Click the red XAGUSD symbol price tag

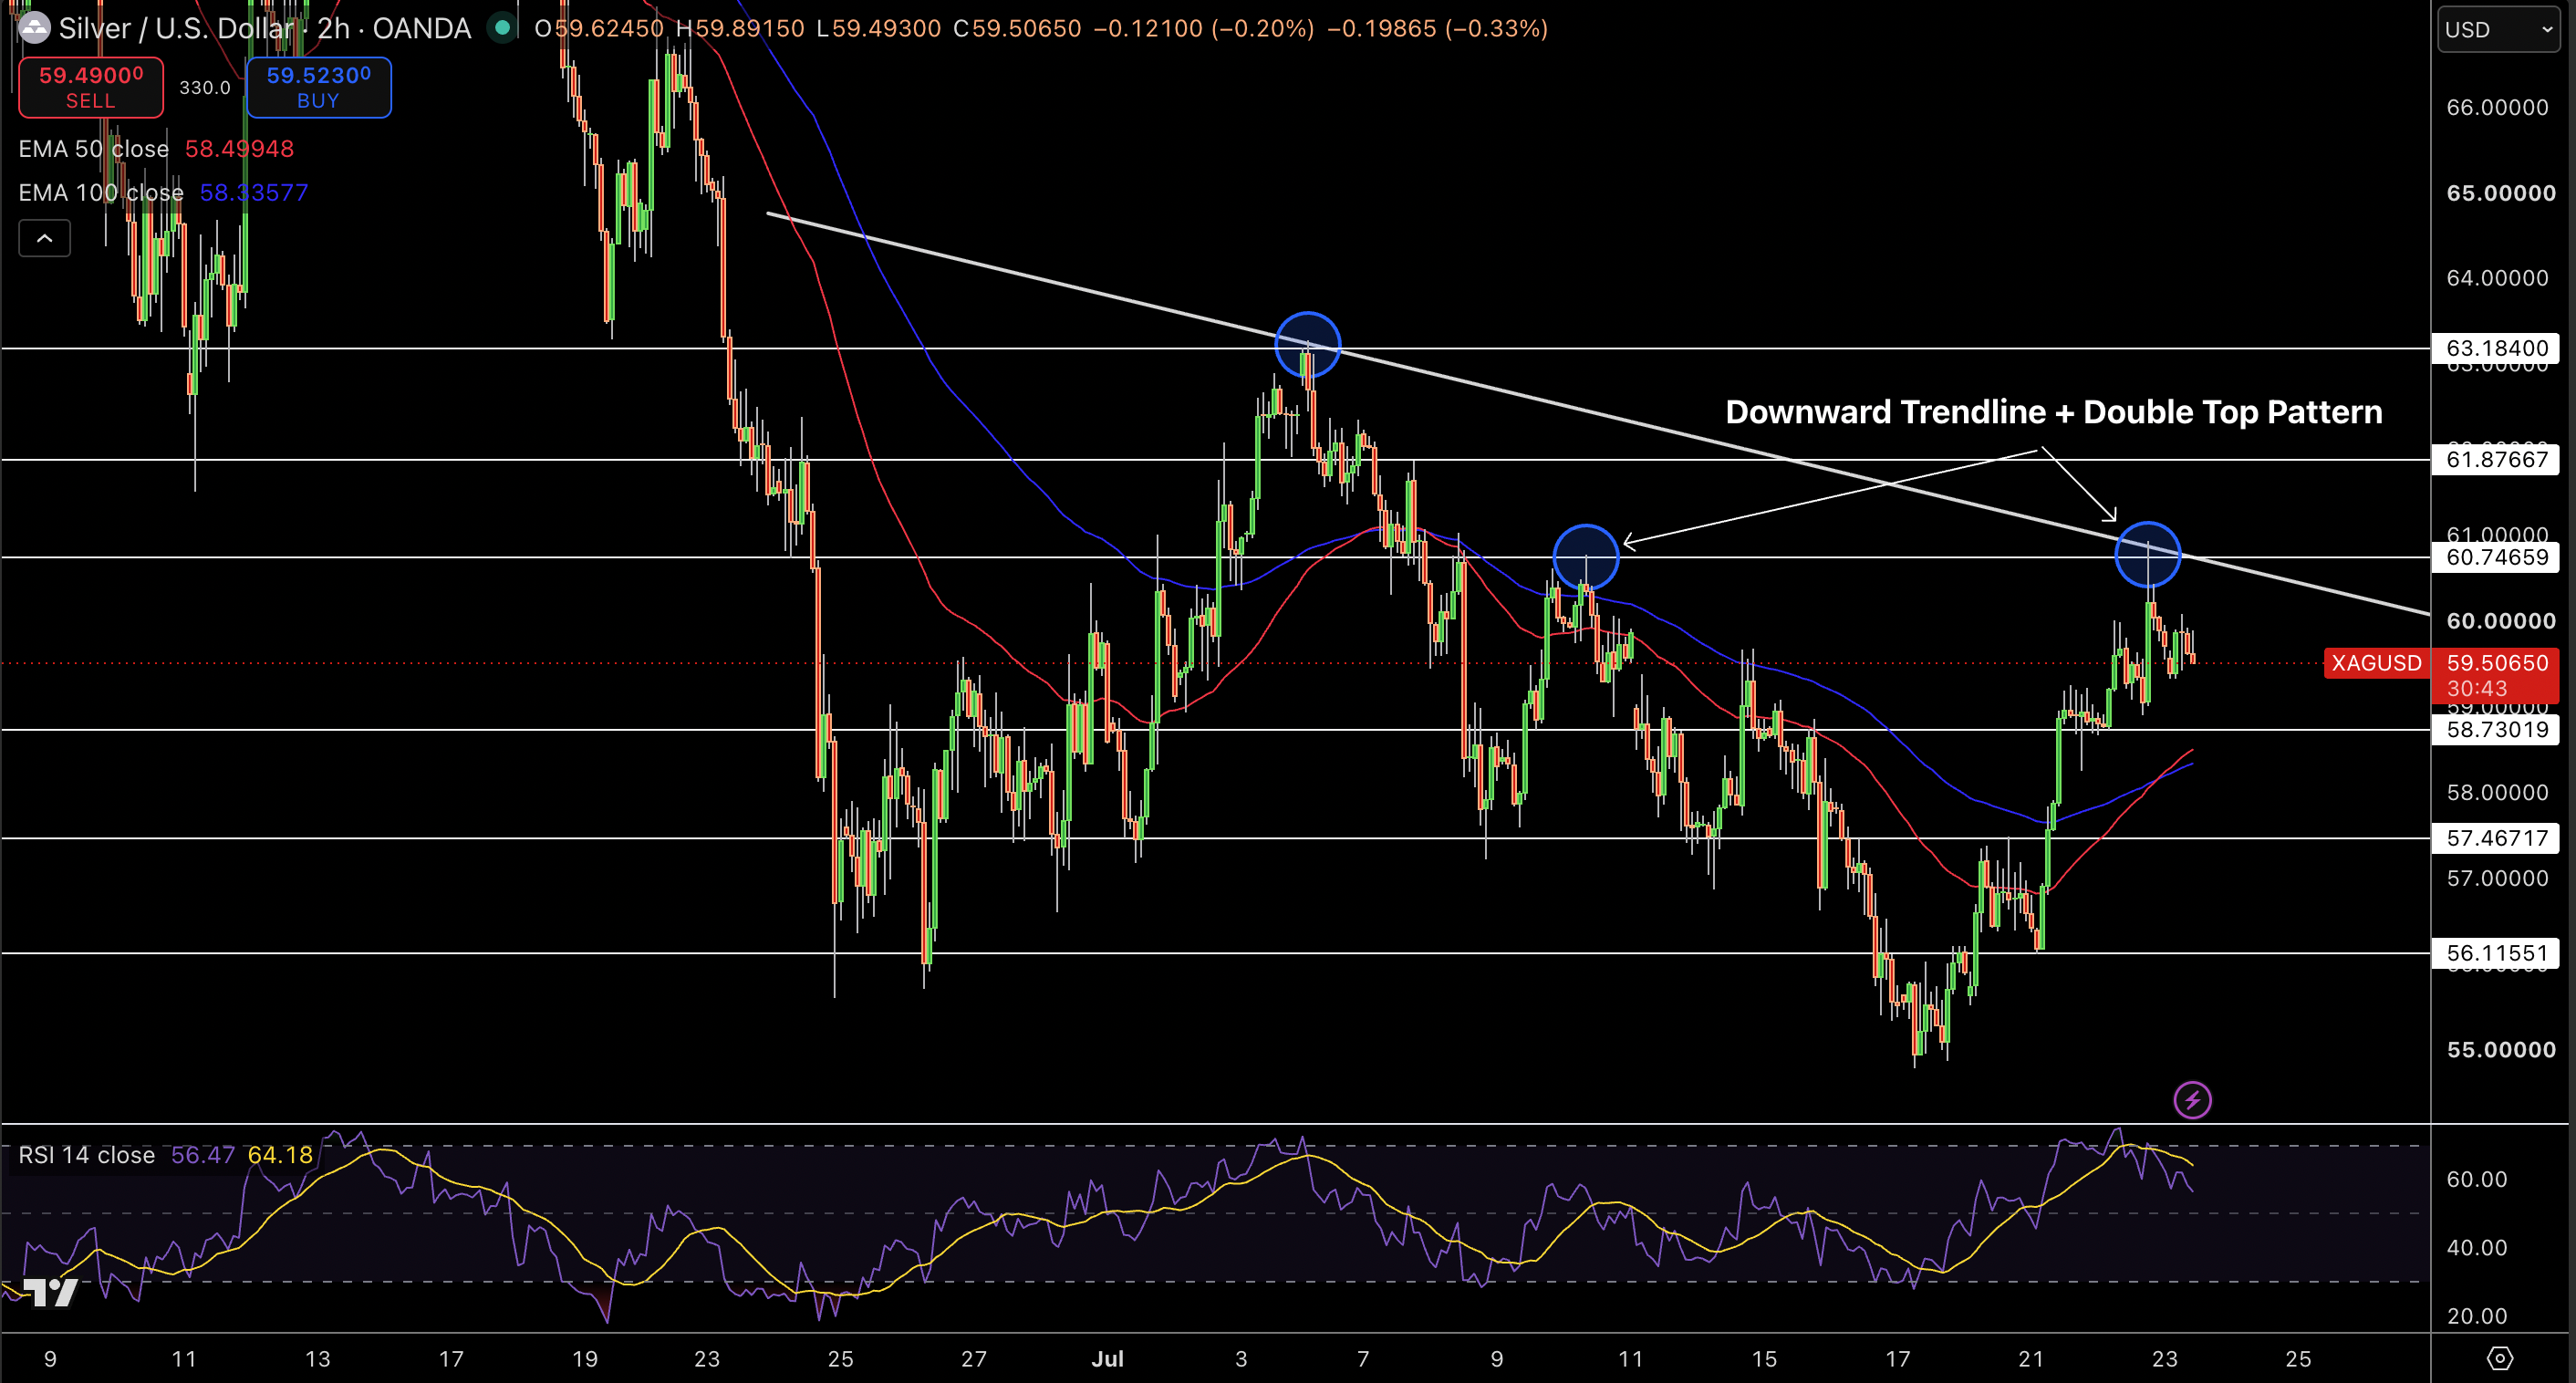click(2376, 663)
